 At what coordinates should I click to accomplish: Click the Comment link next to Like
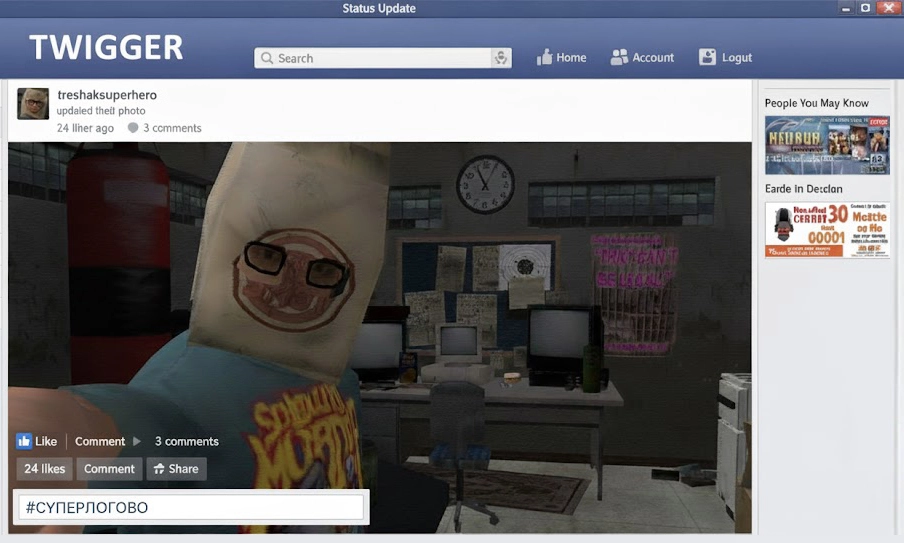click(100, 441)
